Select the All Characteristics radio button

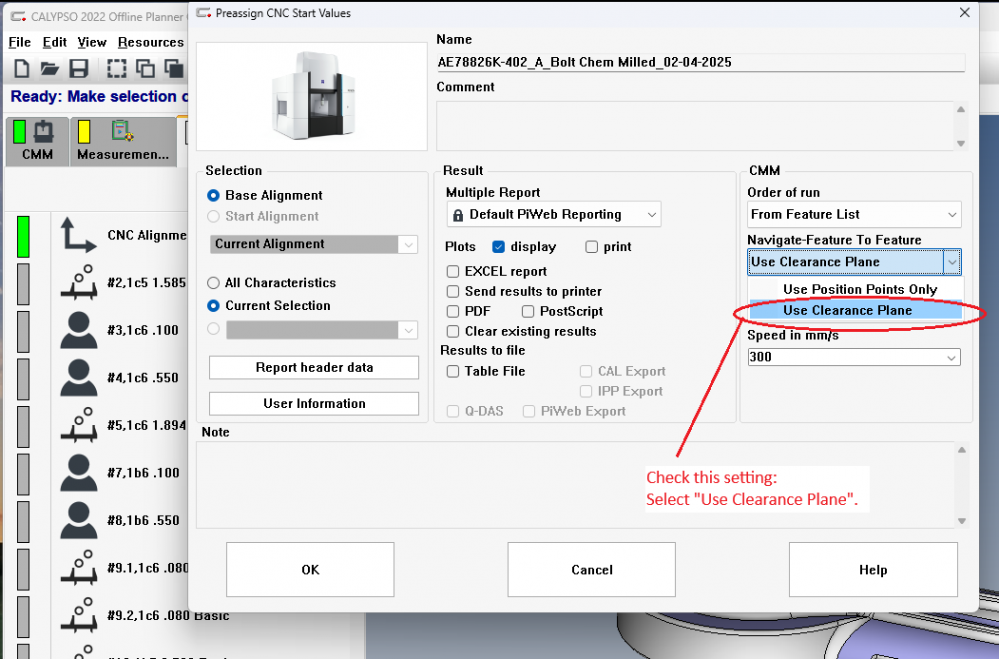point(213,283)
